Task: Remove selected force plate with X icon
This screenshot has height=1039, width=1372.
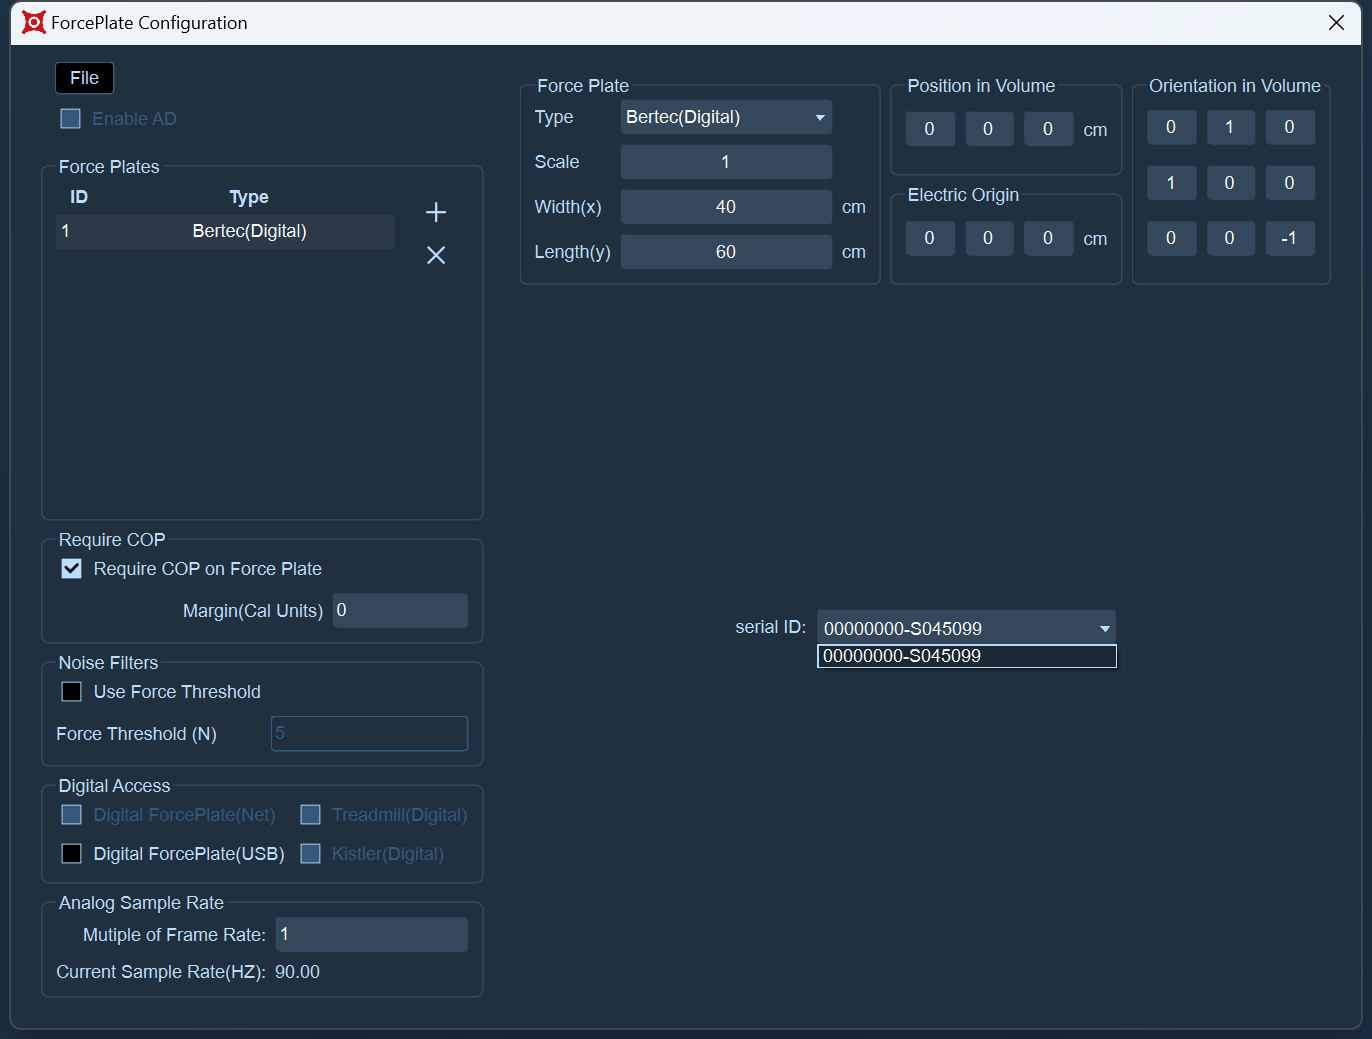Action: click(436, 255)
